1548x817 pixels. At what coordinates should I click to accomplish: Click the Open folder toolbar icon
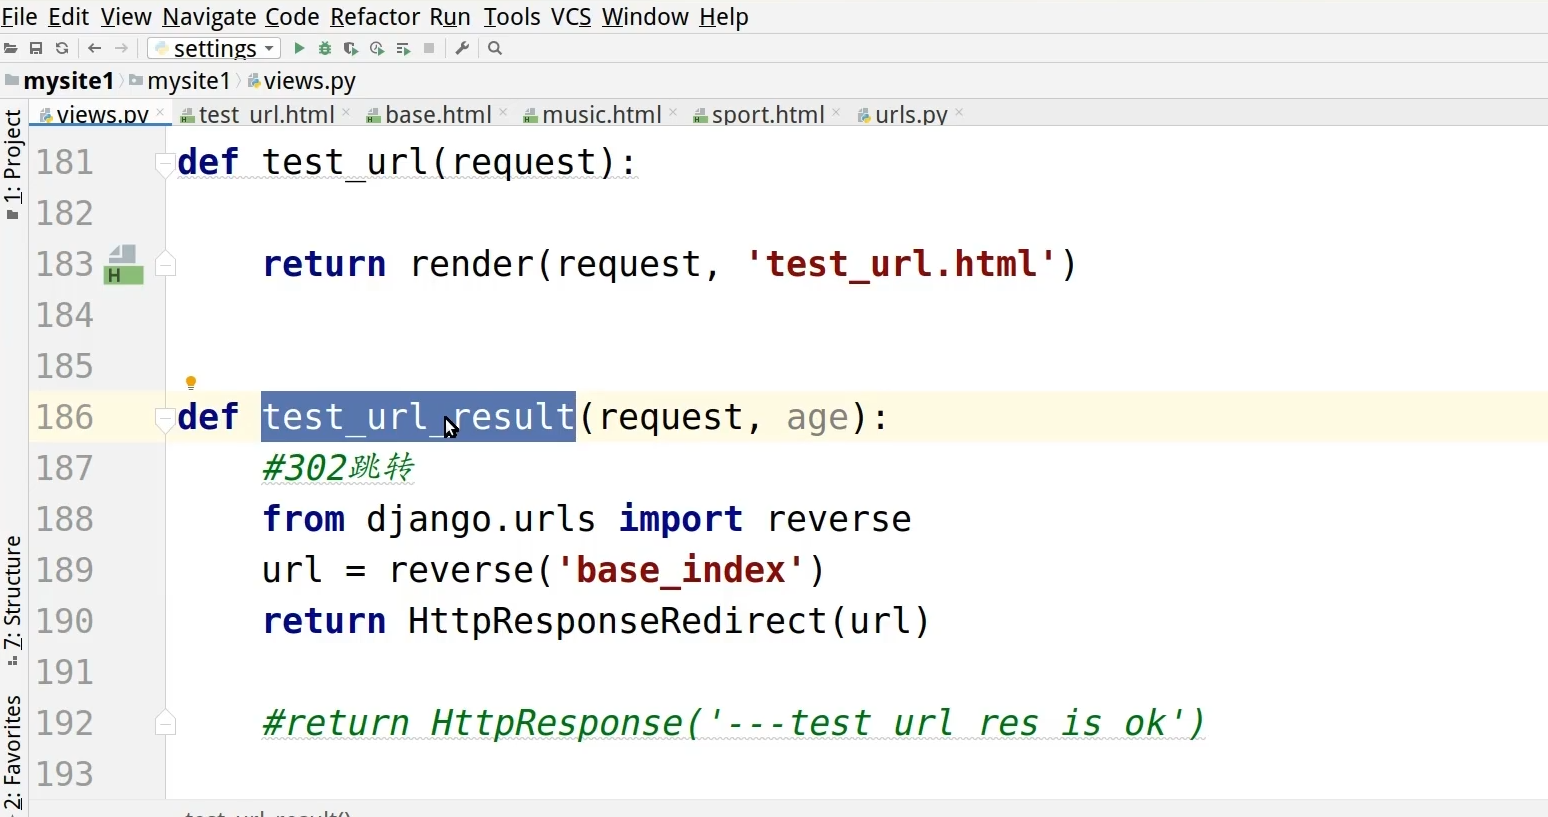[11, 48]
